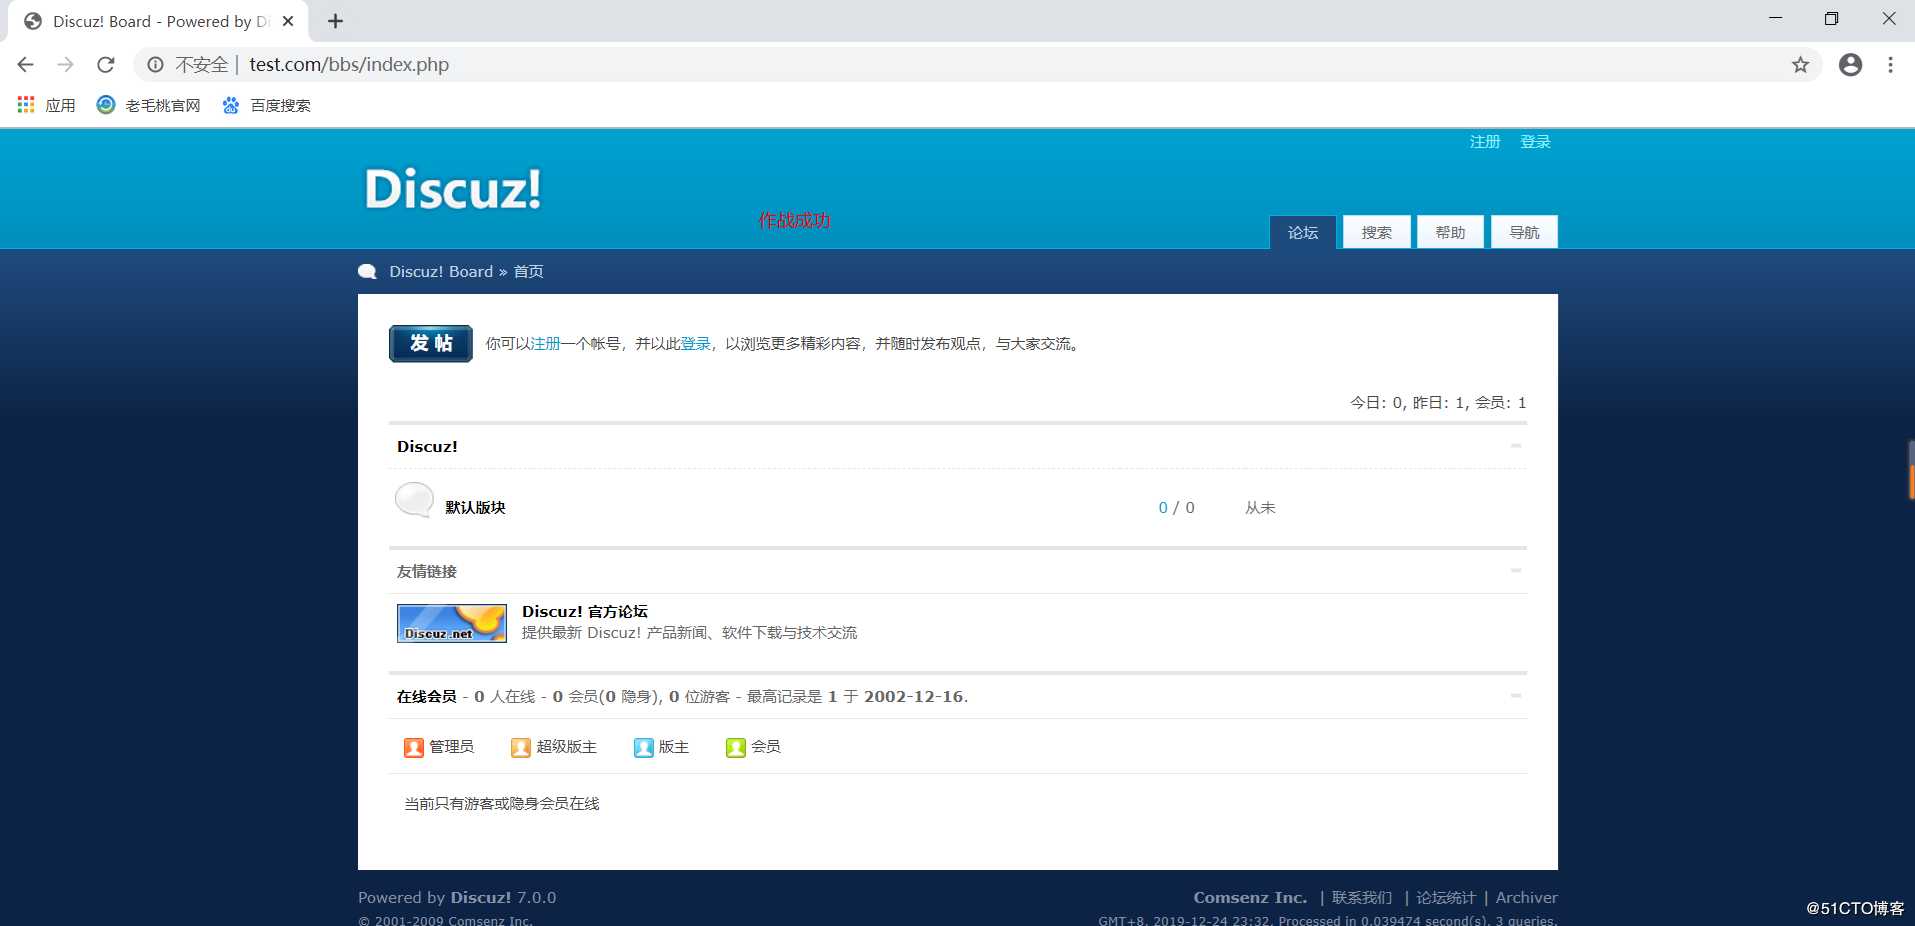Collapse the 友情链接 section
This screenshot has height=926, width=1915.
1516,571
